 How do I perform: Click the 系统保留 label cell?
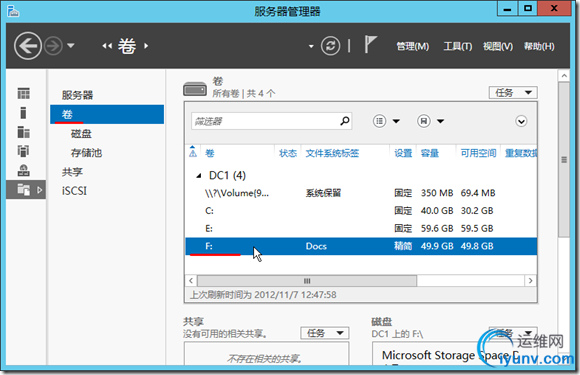tap(323, 193)
